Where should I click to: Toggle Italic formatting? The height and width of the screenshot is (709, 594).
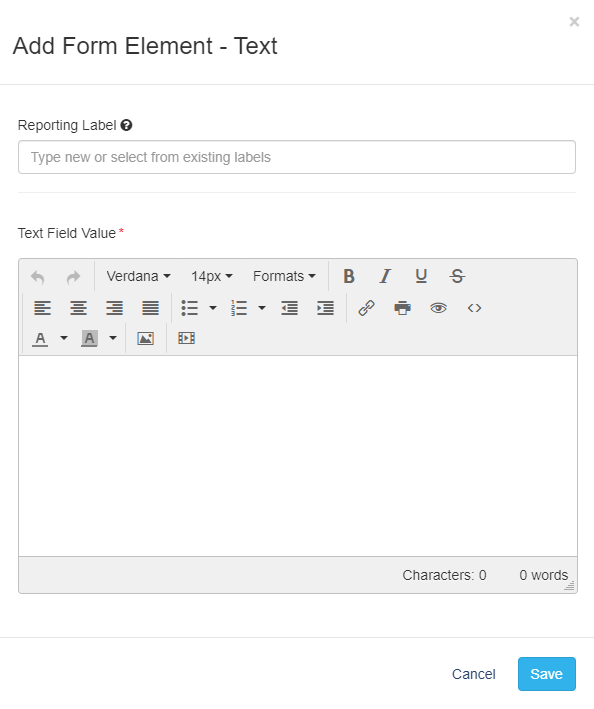pyautogui.click(x=385, y=276)
